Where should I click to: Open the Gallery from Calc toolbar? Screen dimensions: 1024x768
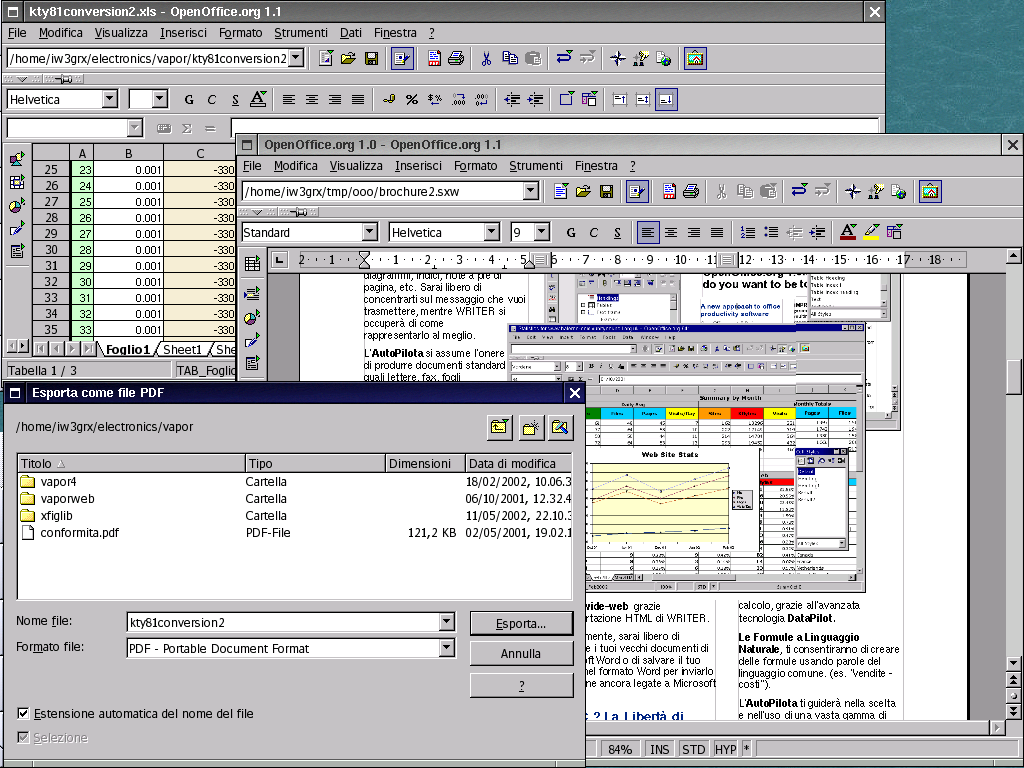(695, 59)
